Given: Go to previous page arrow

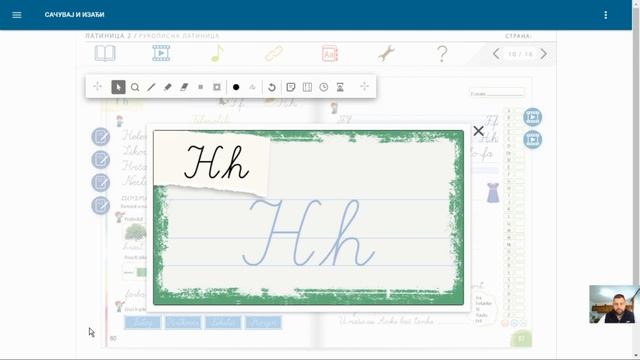Looking at the screenshot, I should 496,54.
